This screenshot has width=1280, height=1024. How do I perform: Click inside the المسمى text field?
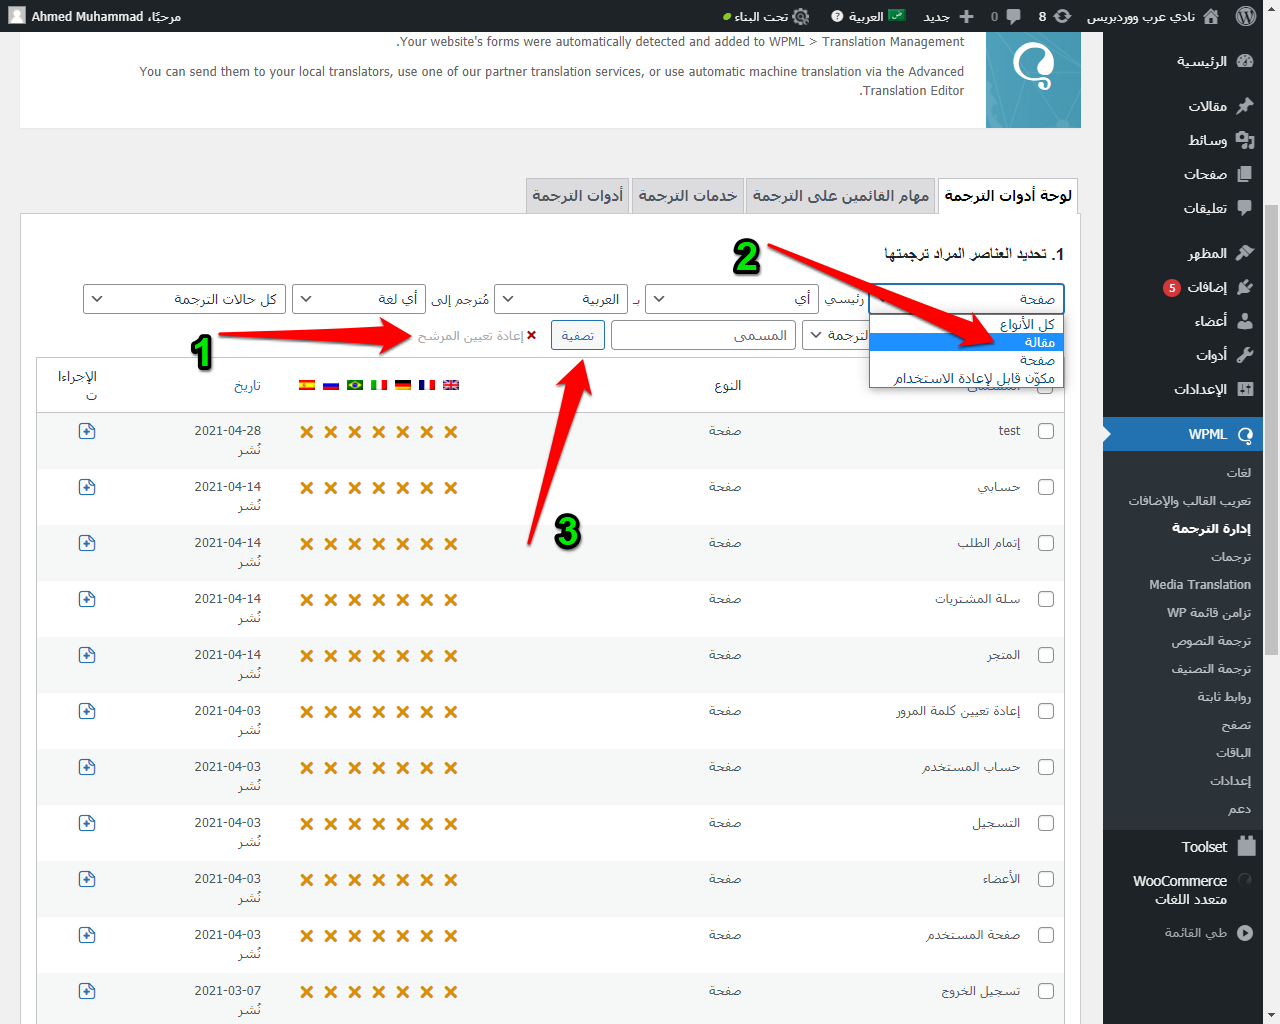pyautogui.click(x=703, y=336)
